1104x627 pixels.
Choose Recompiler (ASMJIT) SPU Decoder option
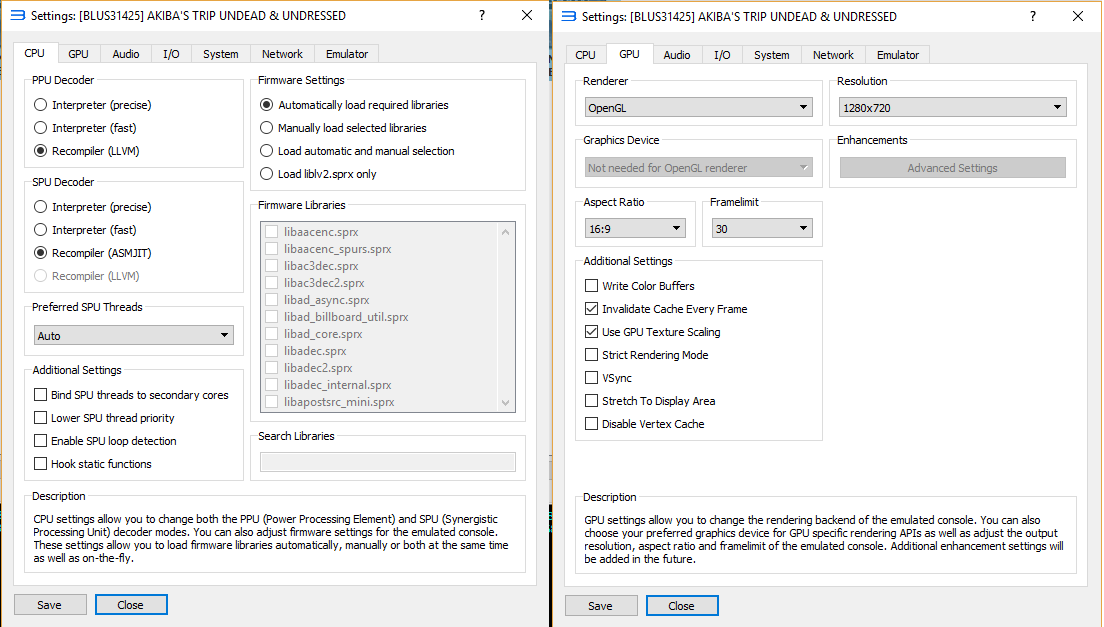point(40,253)
